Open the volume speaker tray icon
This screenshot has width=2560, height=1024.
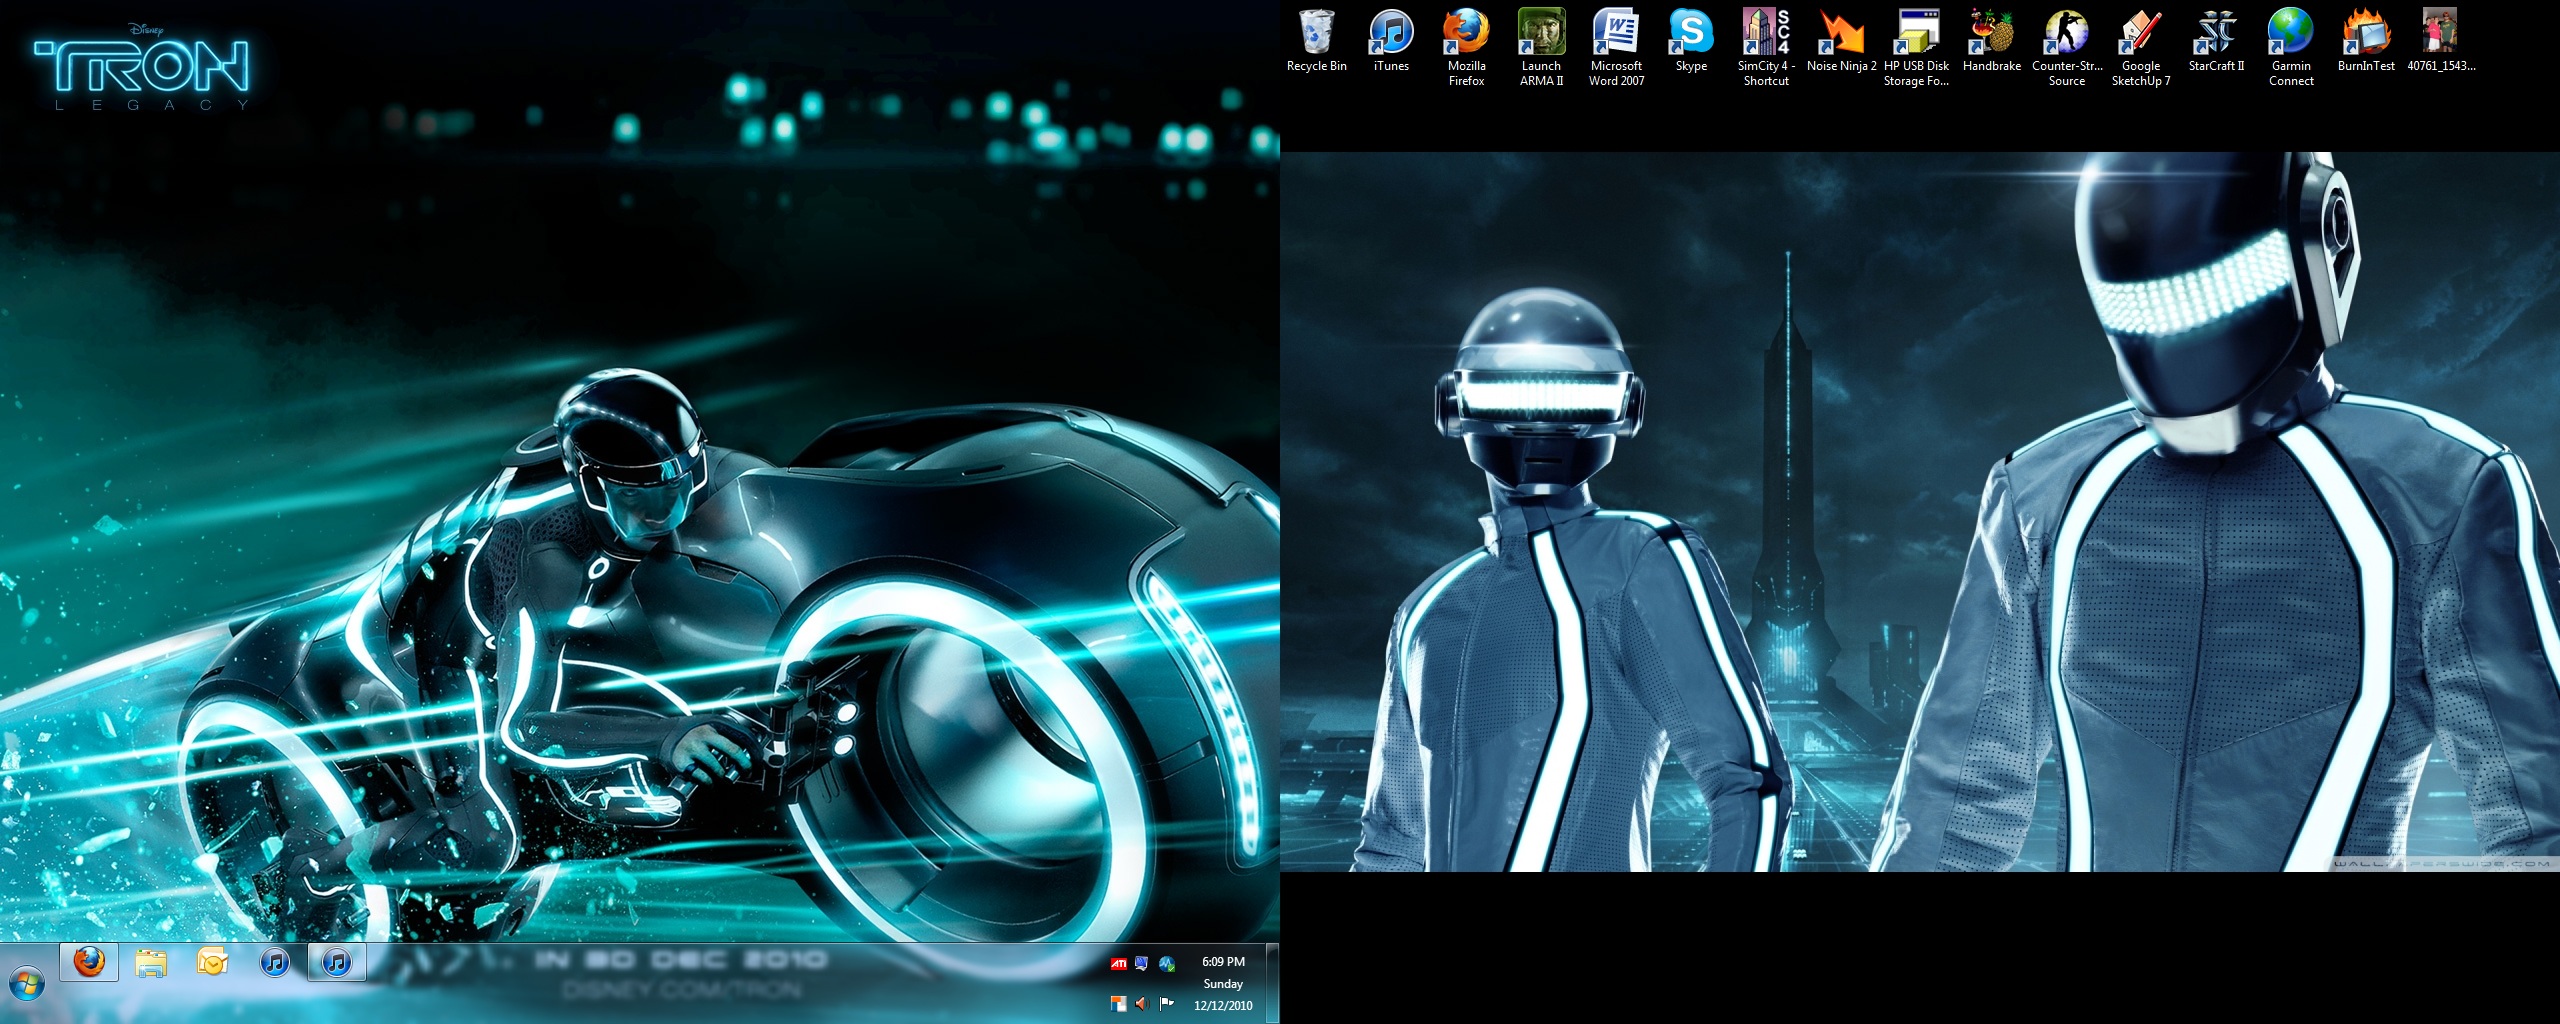1142,1003
